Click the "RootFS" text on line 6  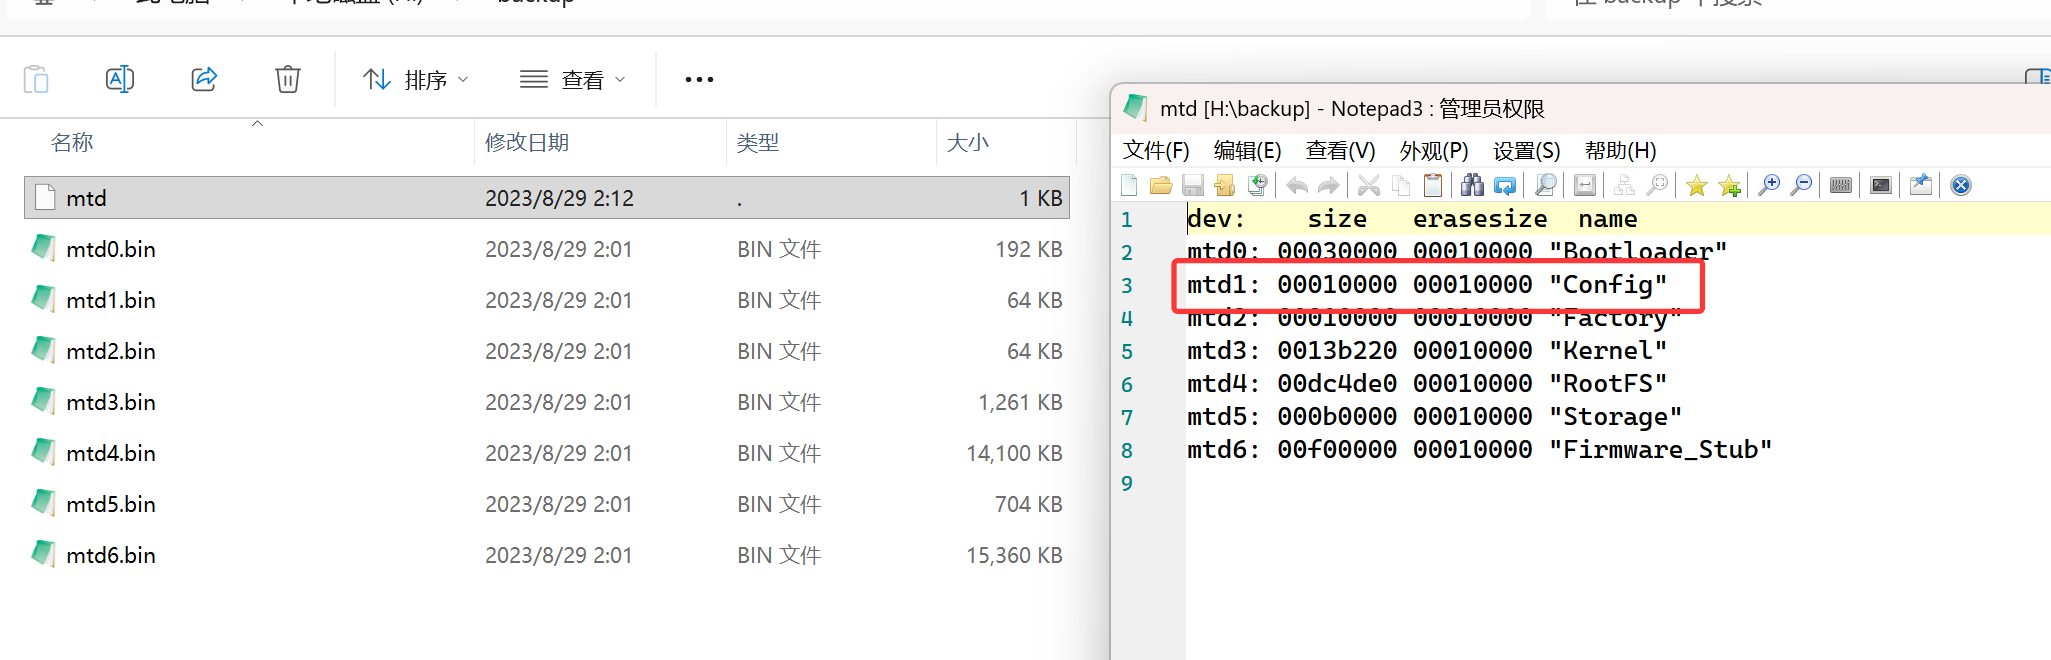(1607, 384)
